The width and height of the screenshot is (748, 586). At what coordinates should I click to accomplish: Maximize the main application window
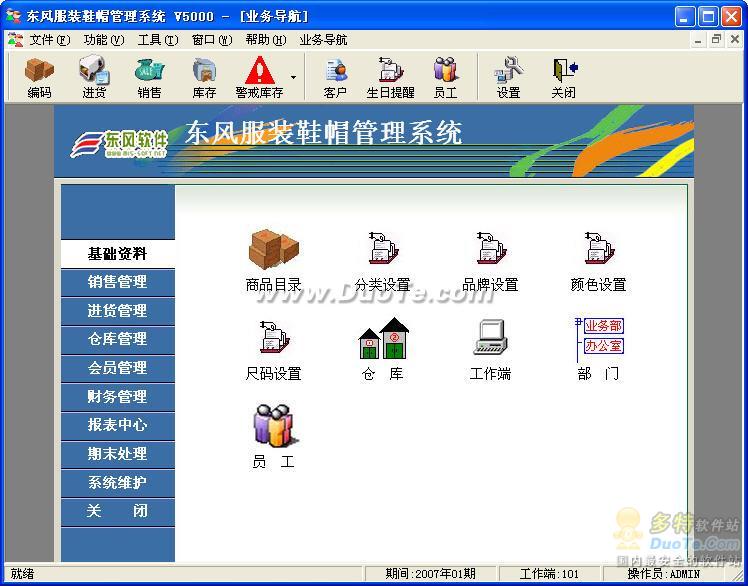click(708, 17)
